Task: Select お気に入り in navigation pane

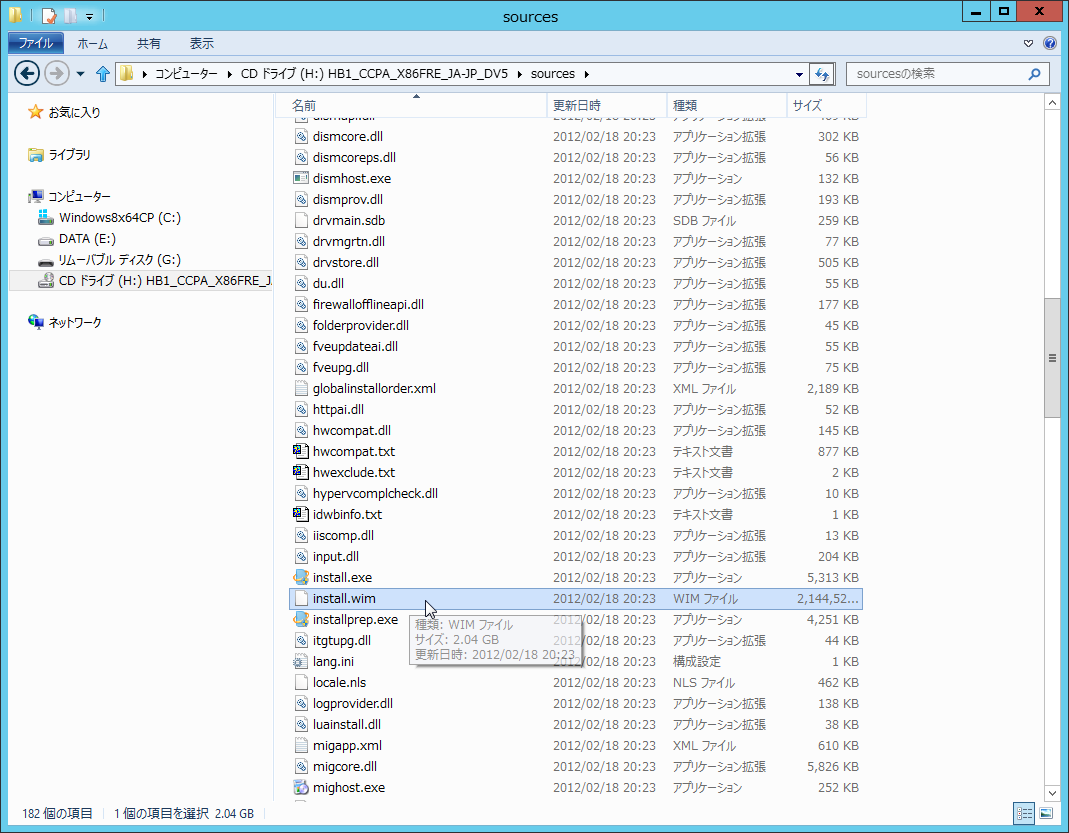Action: 74,112
